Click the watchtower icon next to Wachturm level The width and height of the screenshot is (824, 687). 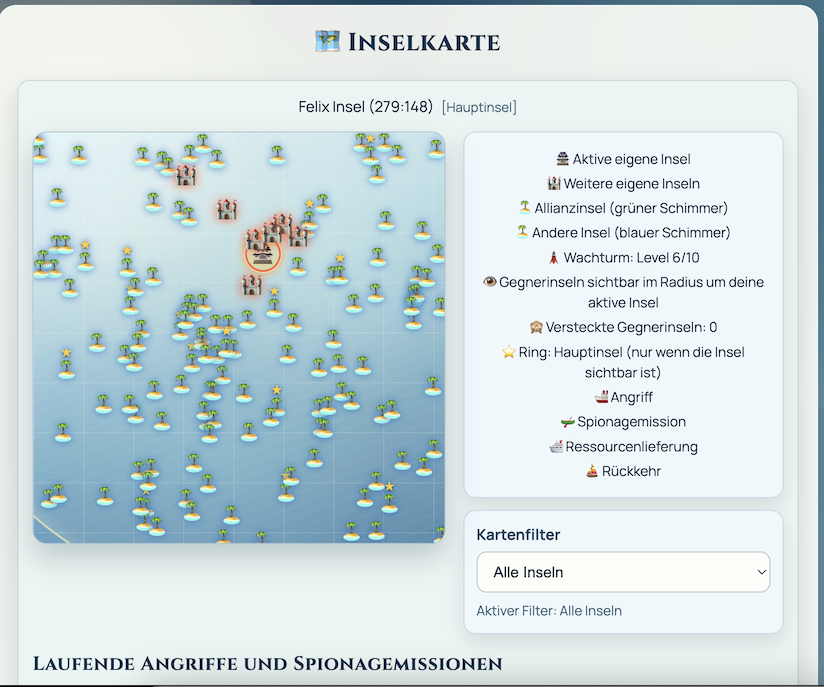554,257
